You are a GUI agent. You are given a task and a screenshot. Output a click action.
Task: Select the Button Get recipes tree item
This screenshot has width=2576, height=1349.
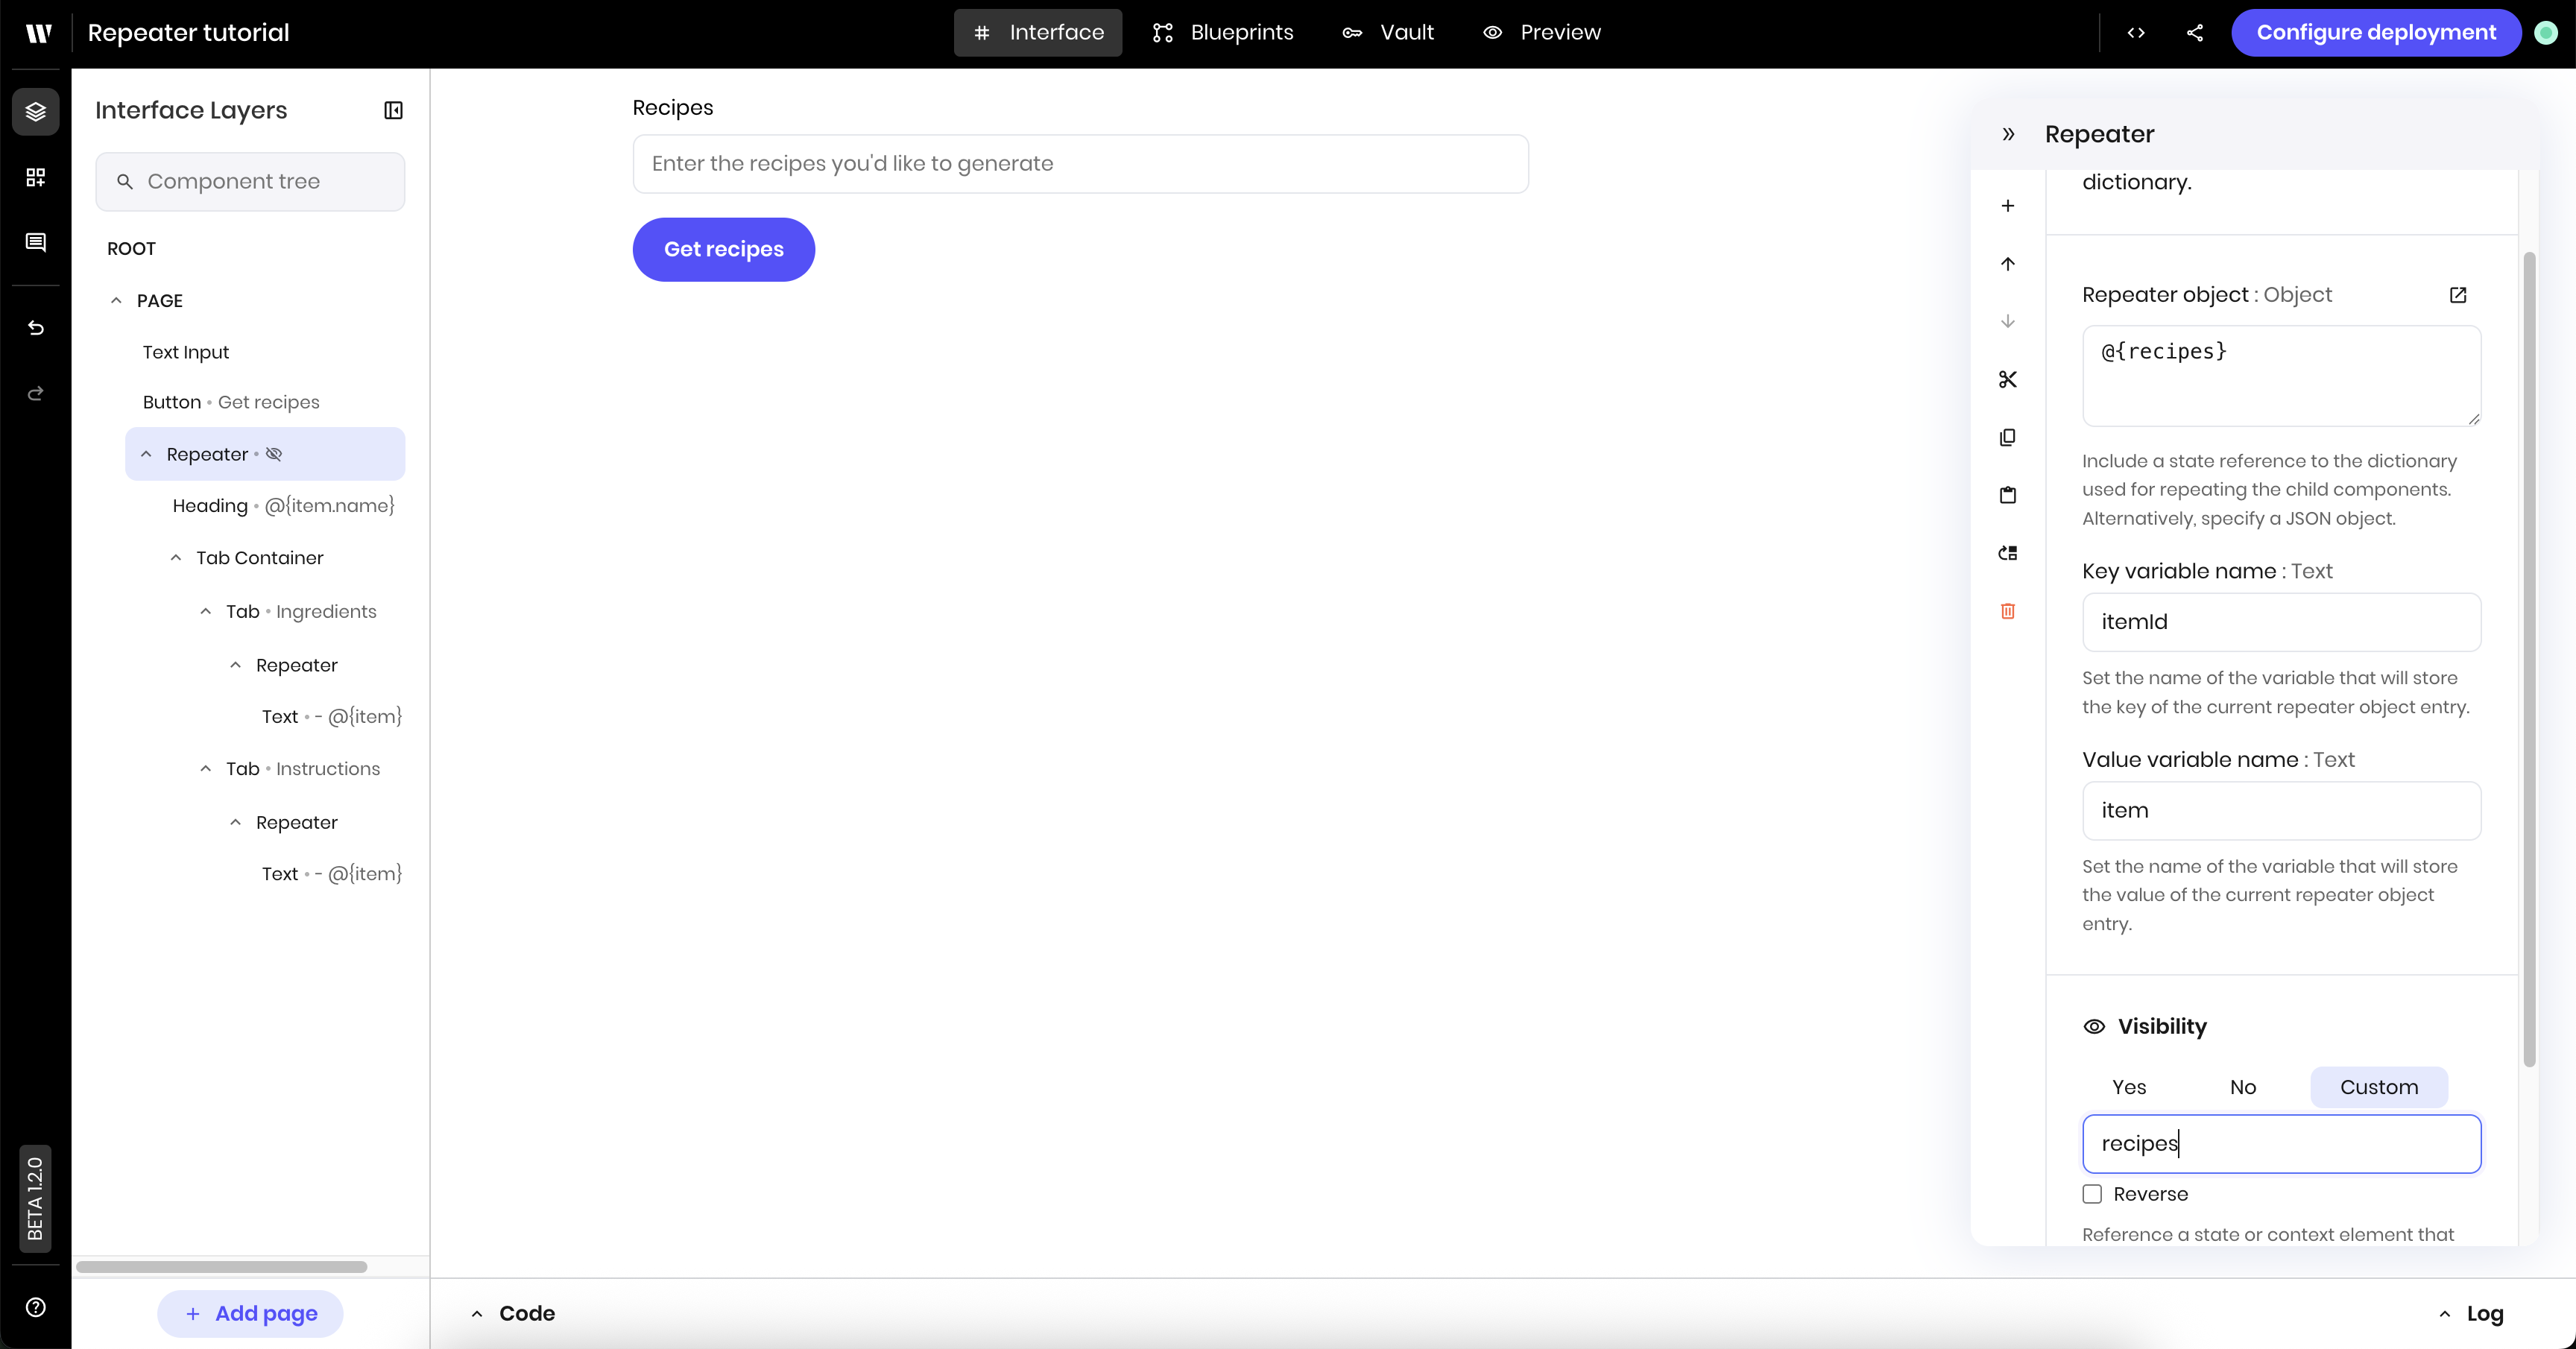(231, 402)
